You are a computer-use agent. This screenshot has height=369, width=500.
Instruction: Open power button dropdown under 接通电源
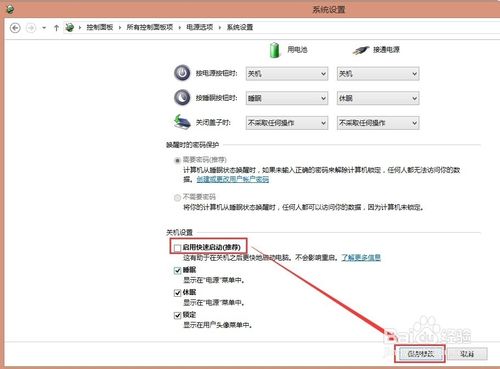pos(378,74)
